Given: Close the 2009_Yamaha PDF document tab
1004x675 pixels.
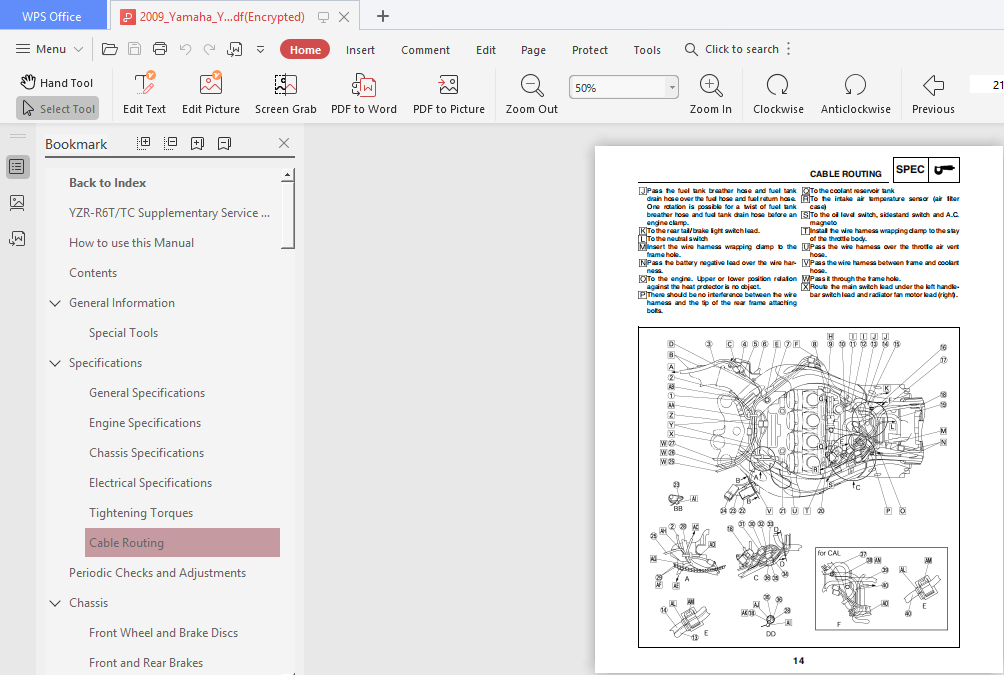Looking at the screenshot, I should 344,17.
